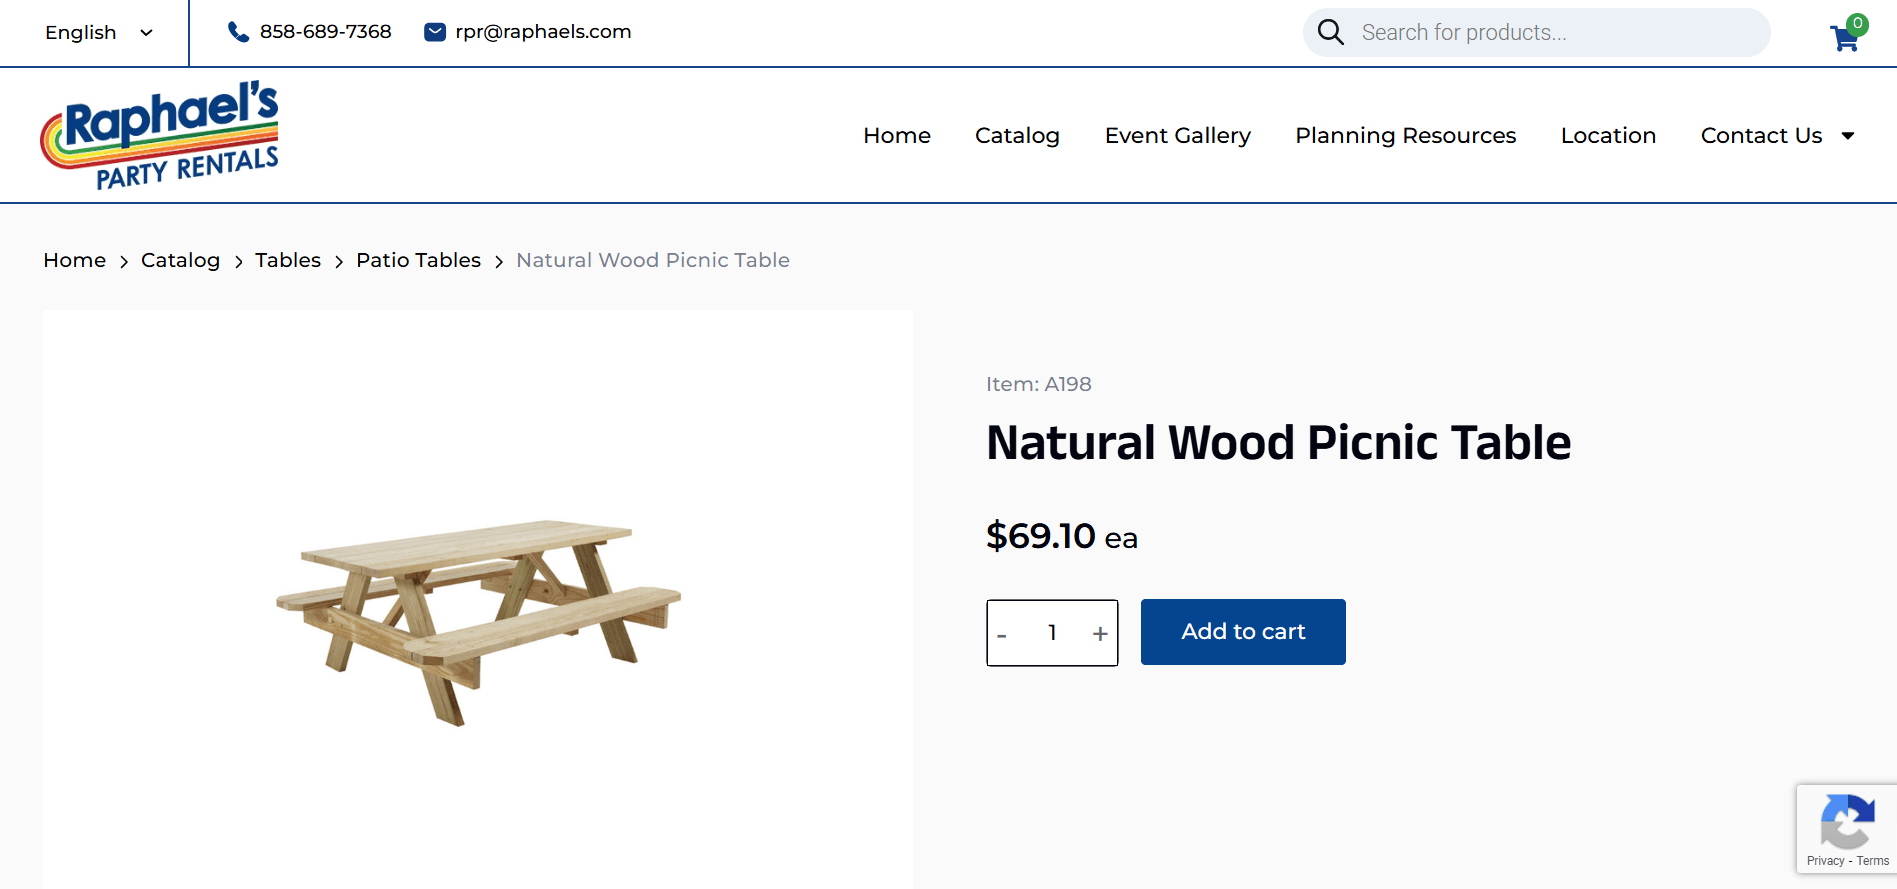The height and width of the screenshot is (889, 1897).
Task: Click the Patio Tables breadcrumb
Action: click(x=418, y=260)
